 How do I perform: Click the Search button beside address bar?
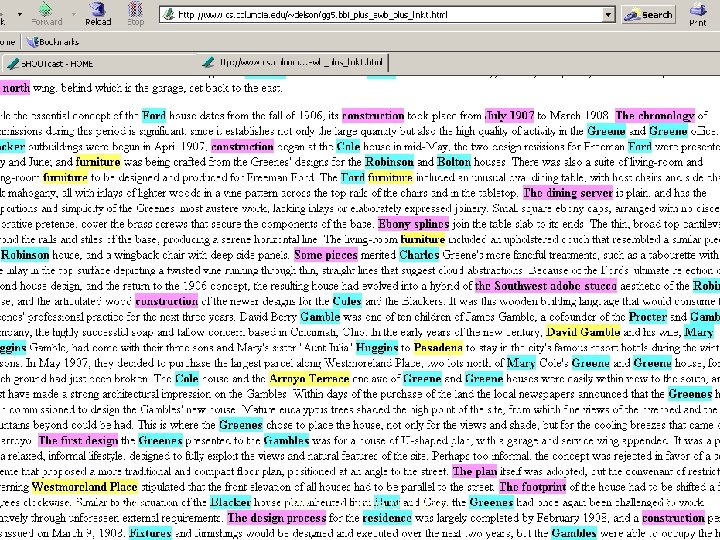649,15
